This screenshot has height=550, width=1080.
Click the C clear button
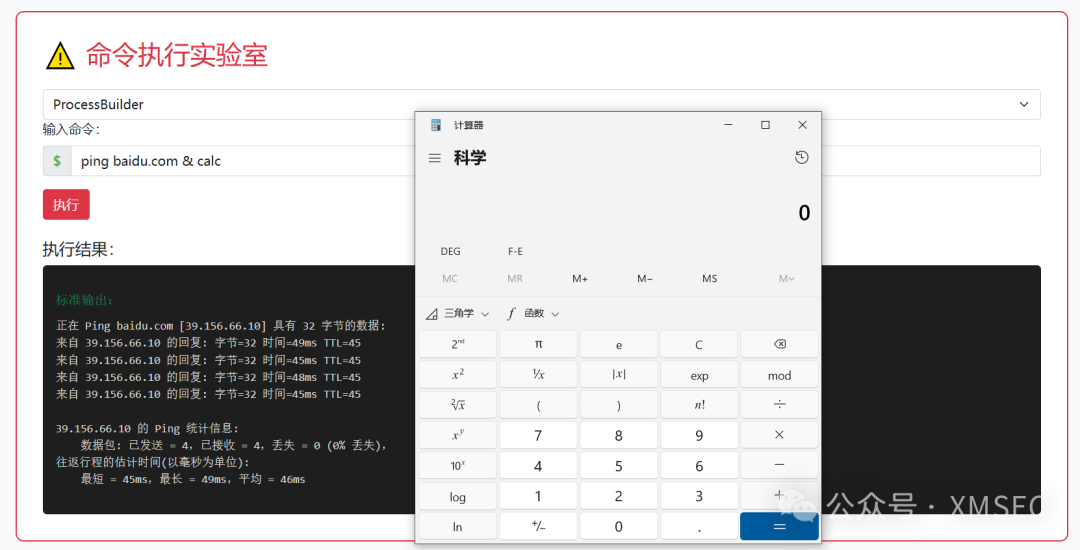(699, 344)
